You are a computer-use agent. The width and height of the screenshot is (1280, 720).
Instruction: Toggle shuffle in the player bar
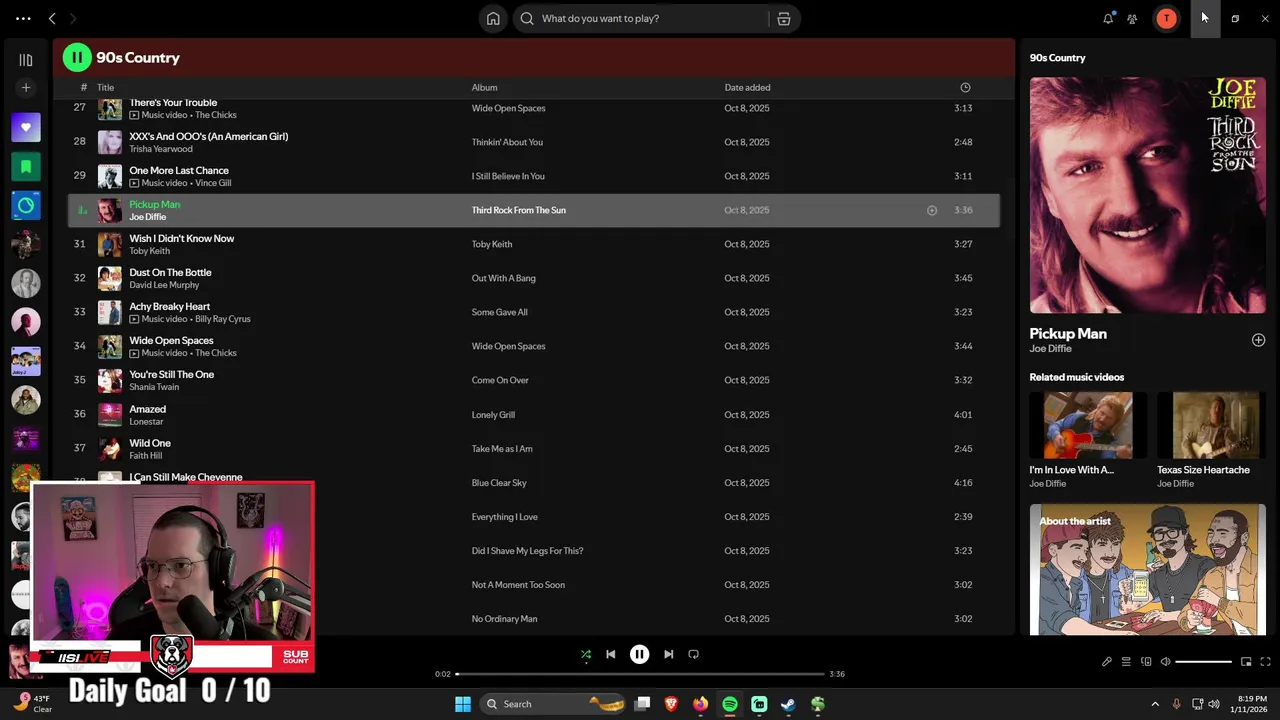[586, 654]
